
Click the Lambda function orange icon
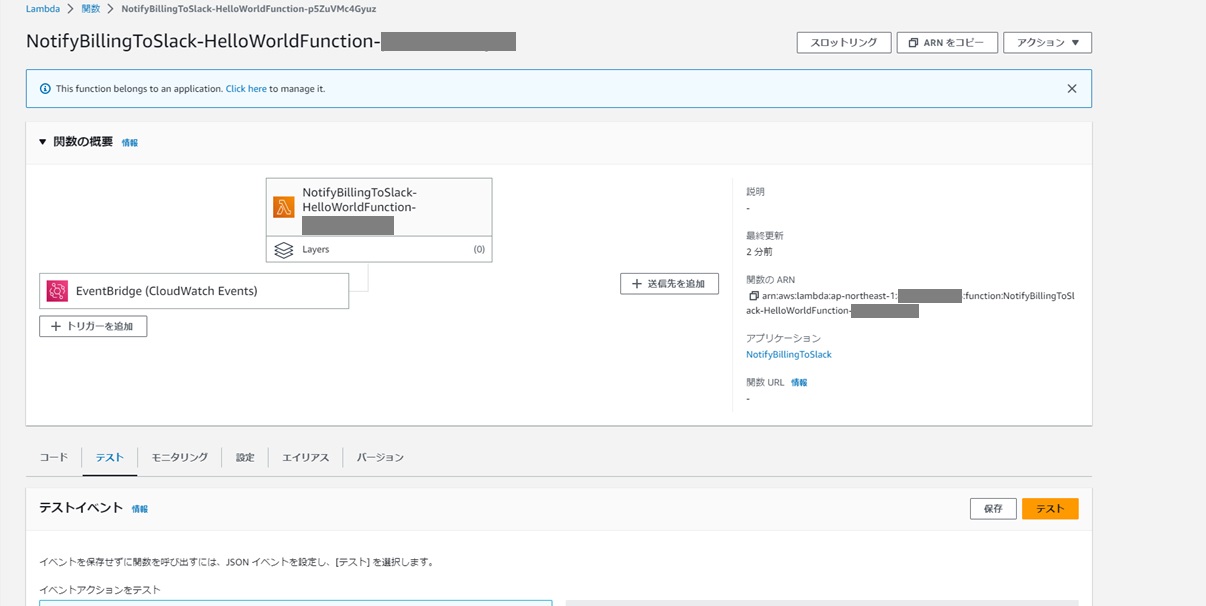284,207
